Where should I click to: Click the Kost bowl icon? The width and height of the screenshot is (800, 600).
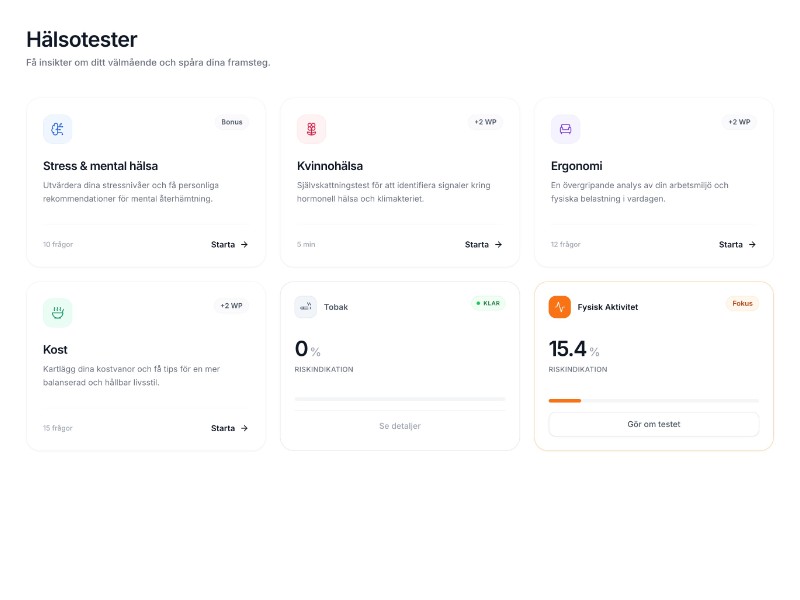pos(58,312)
